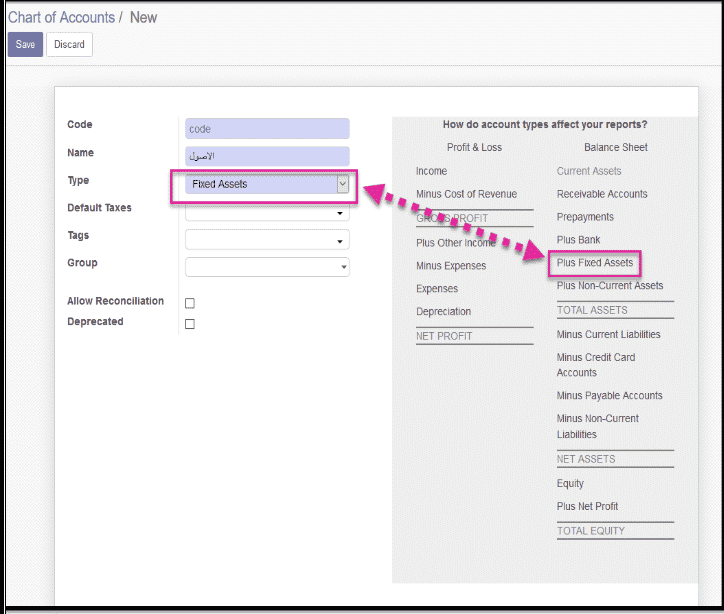Open the Fixed Assets type dropdown arrow
The image size is (724, 614).
click(343, 184)
